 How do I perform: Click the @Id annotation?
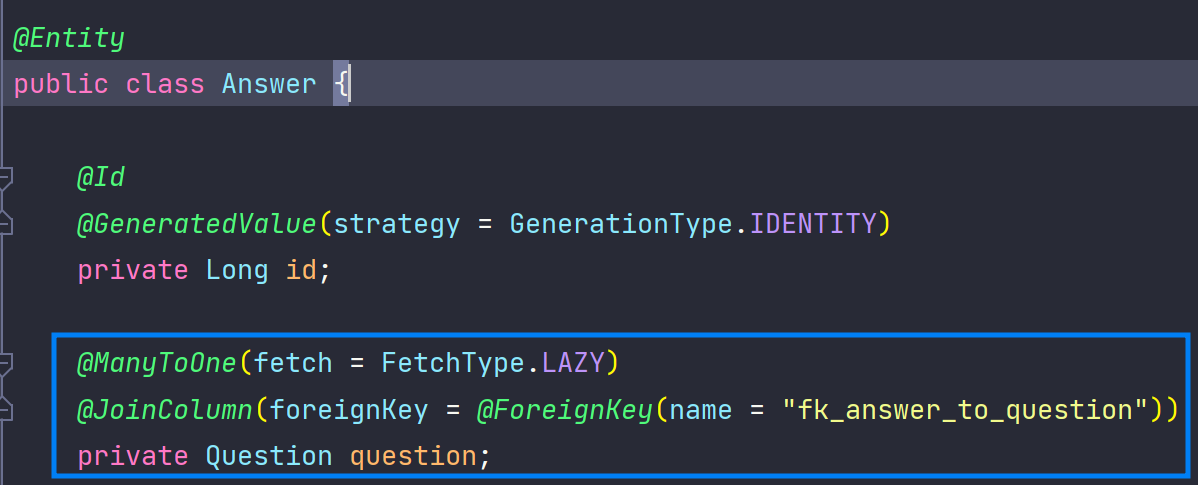(x=101, y=178)
